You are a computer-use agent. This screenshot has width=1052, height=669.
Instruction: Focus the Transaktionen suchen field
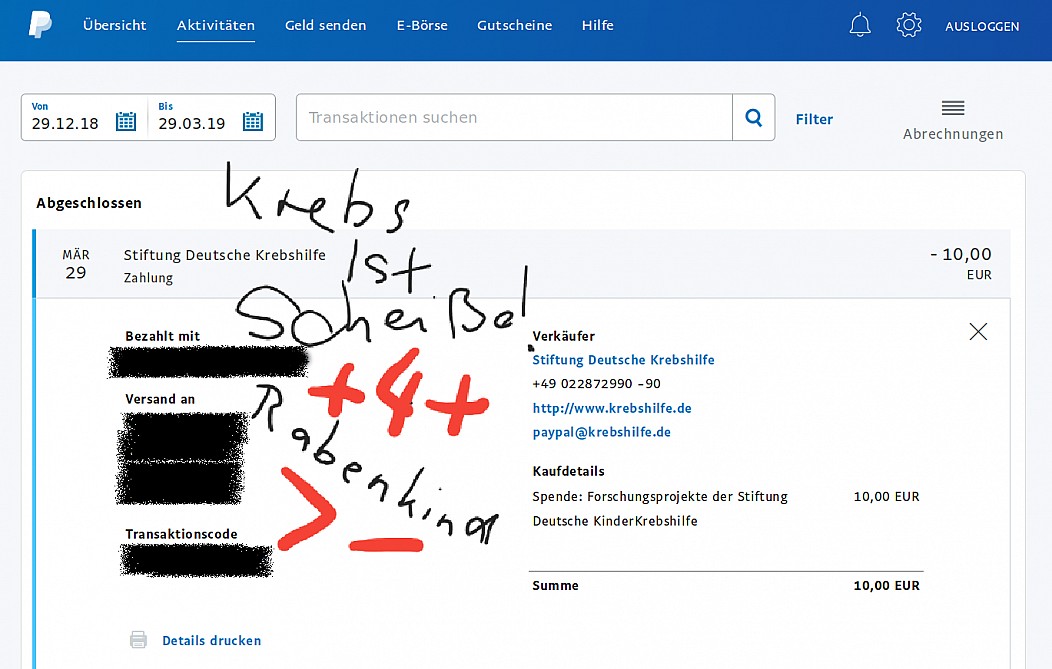(514, 117)
